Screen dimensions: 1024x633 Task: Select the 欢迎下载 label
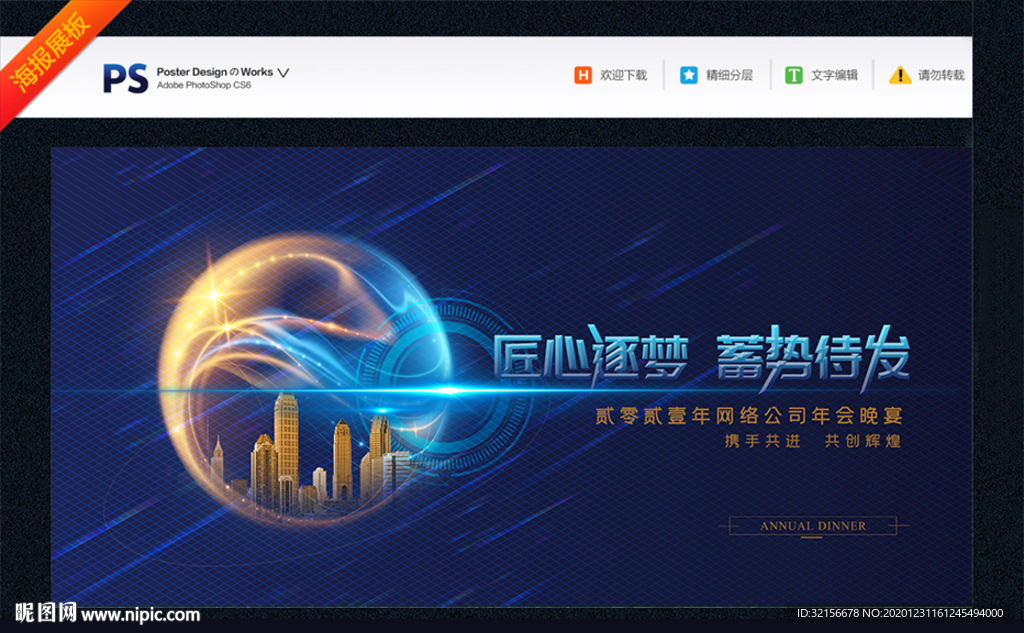623,75
